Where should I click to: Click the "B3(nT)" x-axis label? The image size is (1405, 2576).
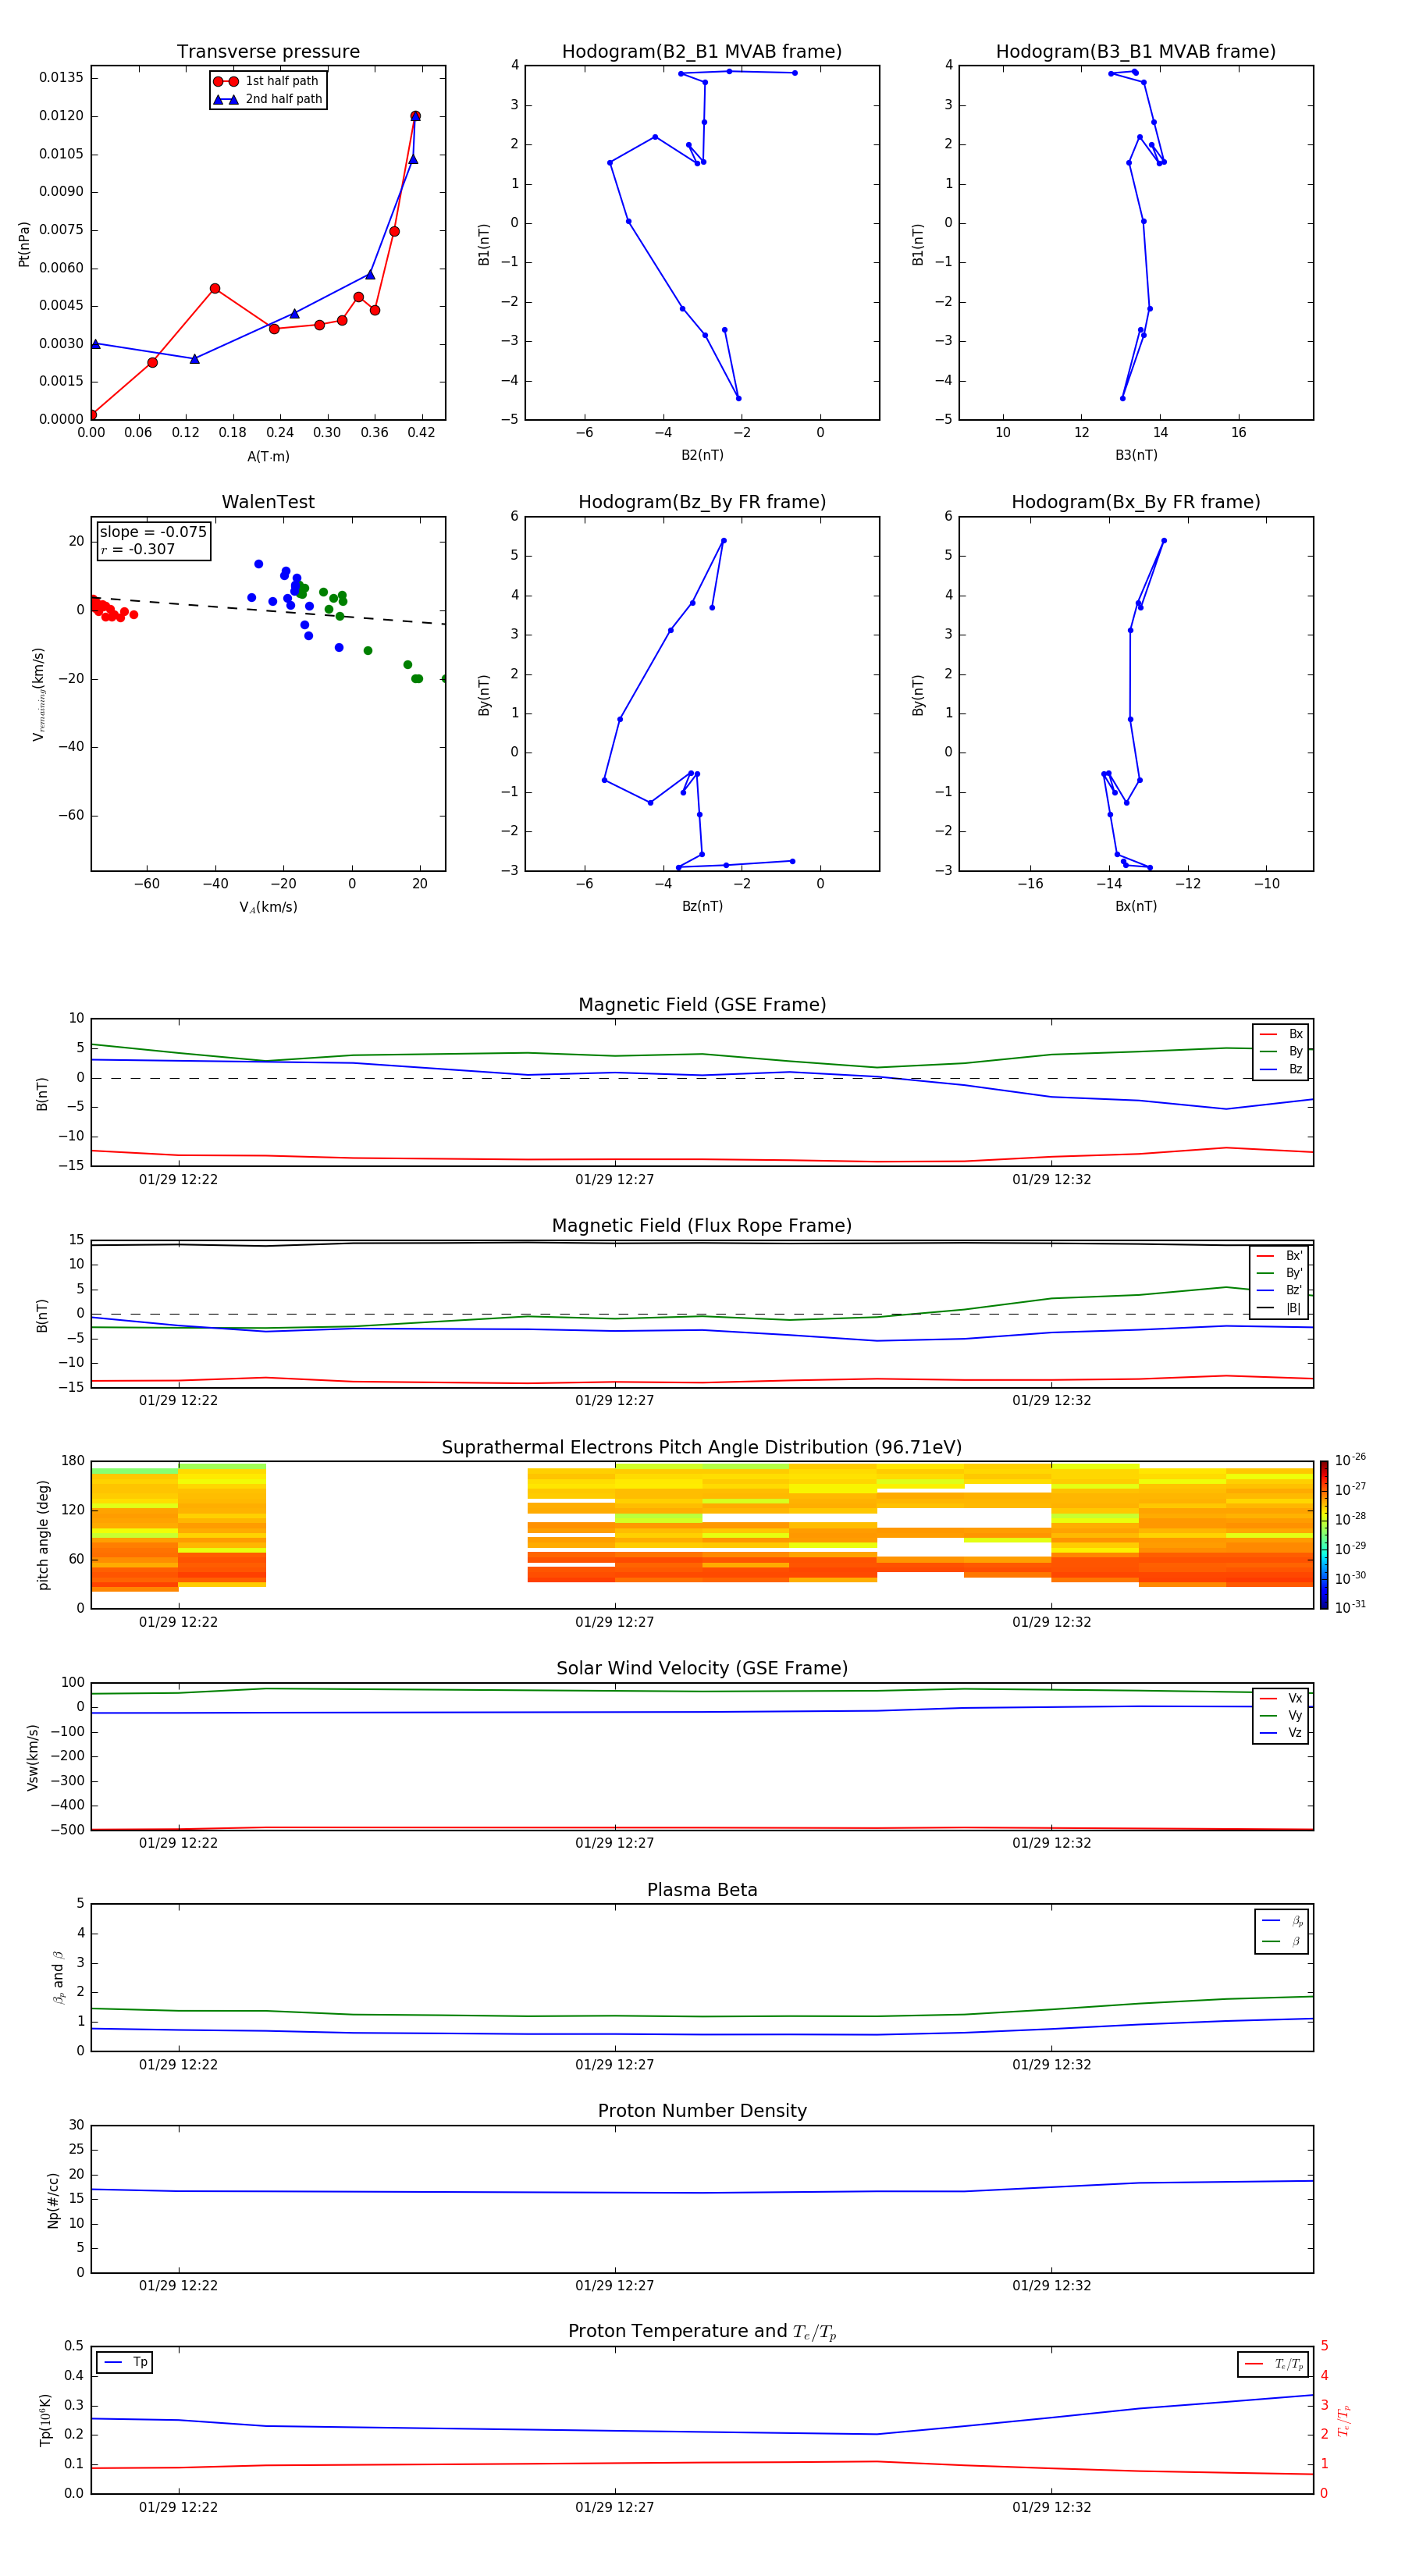click(1136, 455)
